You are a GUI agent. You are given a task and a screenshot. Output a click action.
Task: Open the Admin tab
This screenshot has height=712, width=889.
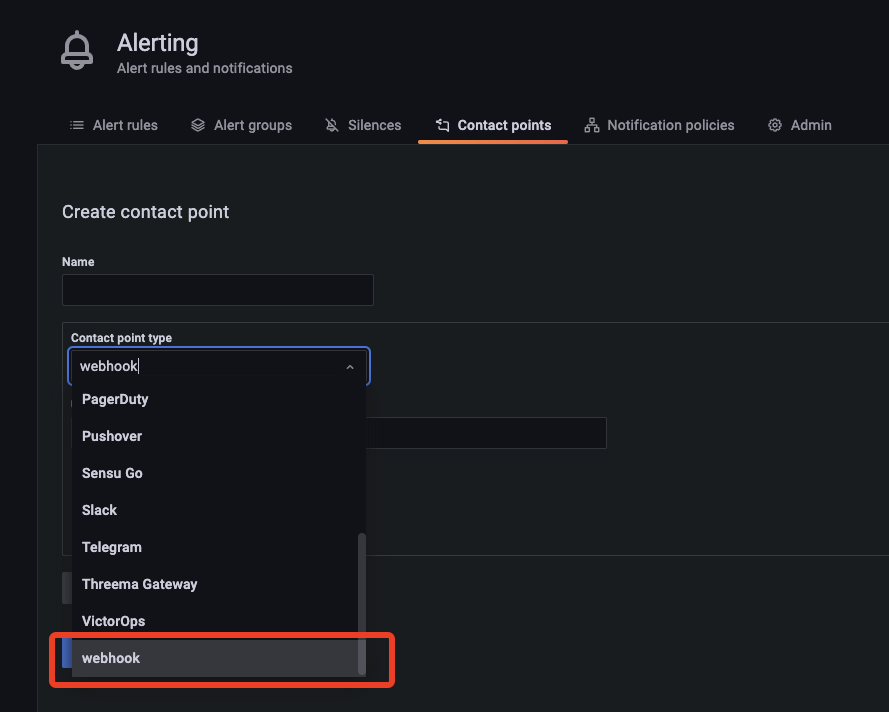click(811, 124)
